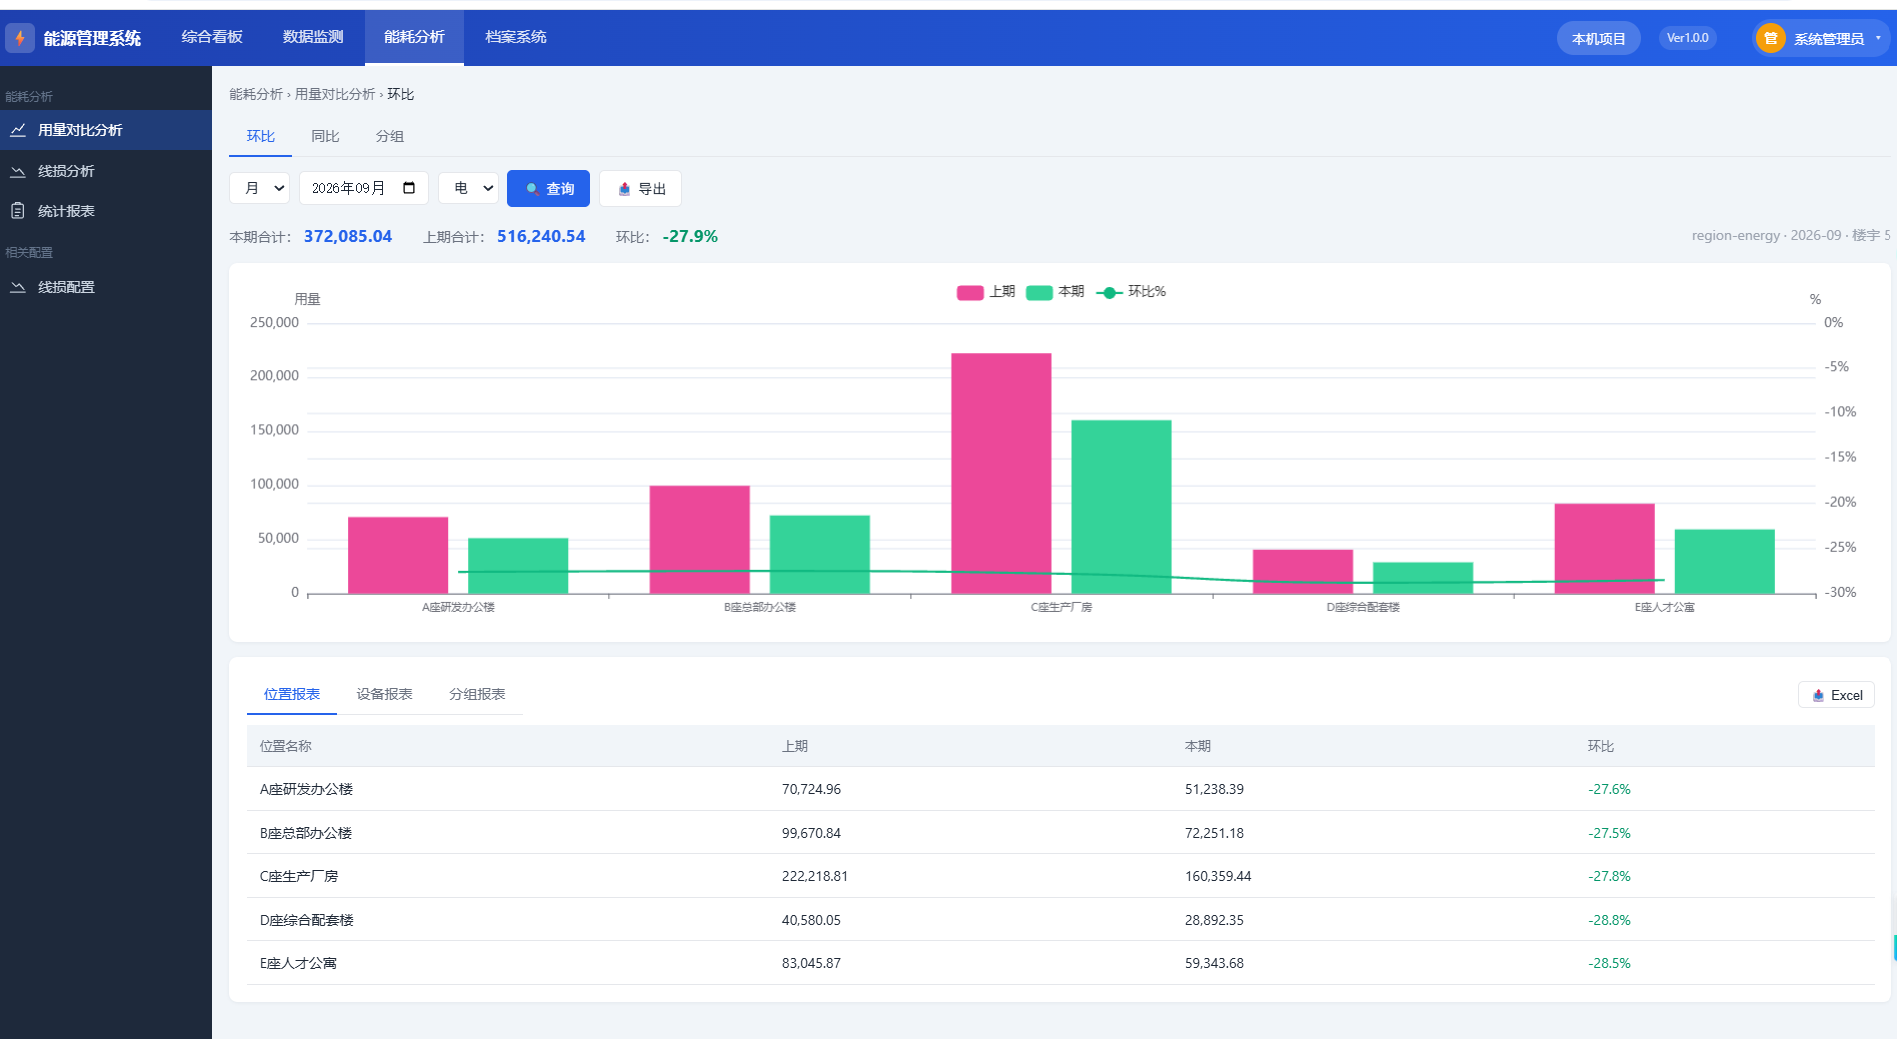Image resolution: width=1897 pixels, height=1039 pixels.
Task: Toggle the 环比% line series legend
Action: point(1131,292)
